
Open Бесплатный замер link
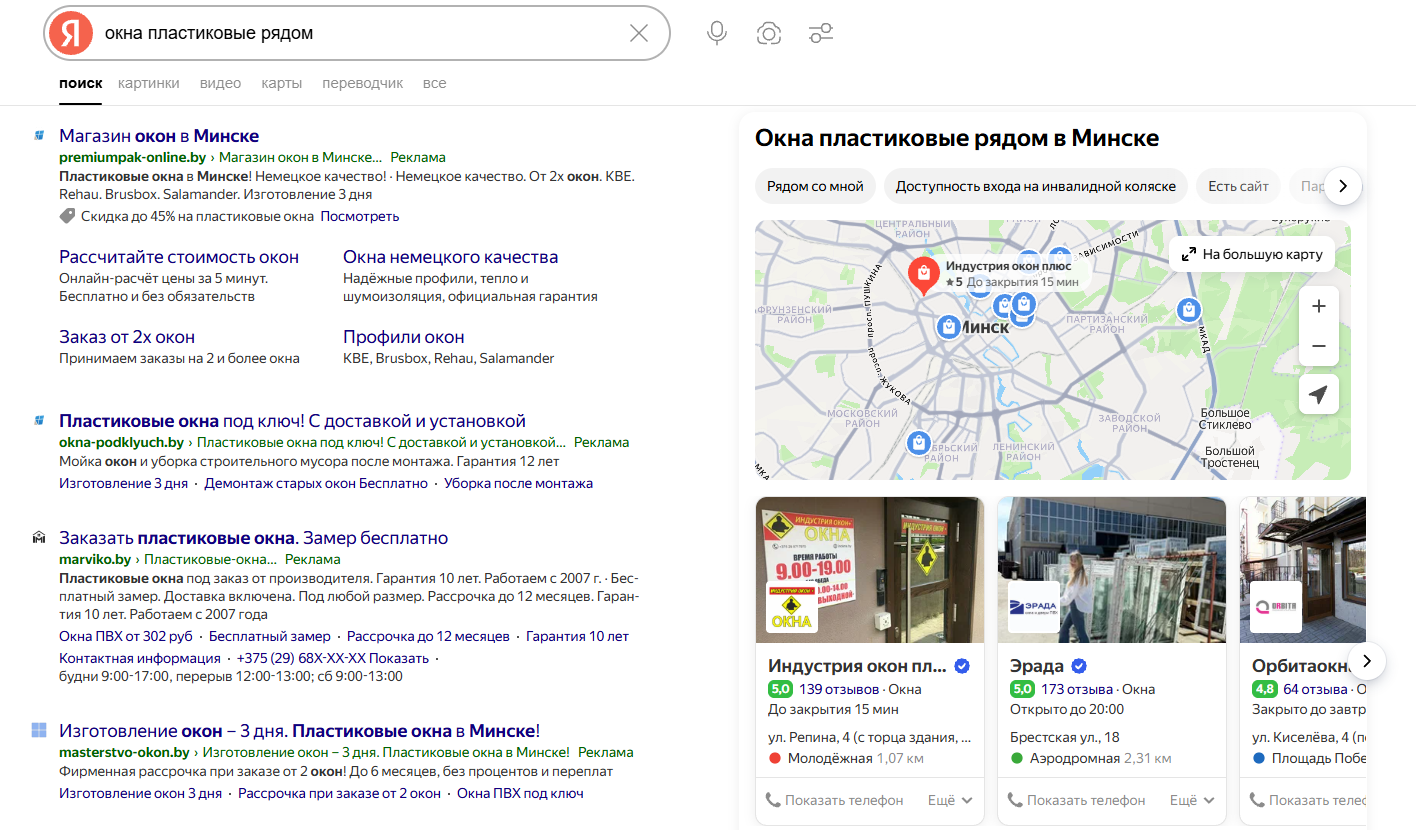[x=270, y=636]
